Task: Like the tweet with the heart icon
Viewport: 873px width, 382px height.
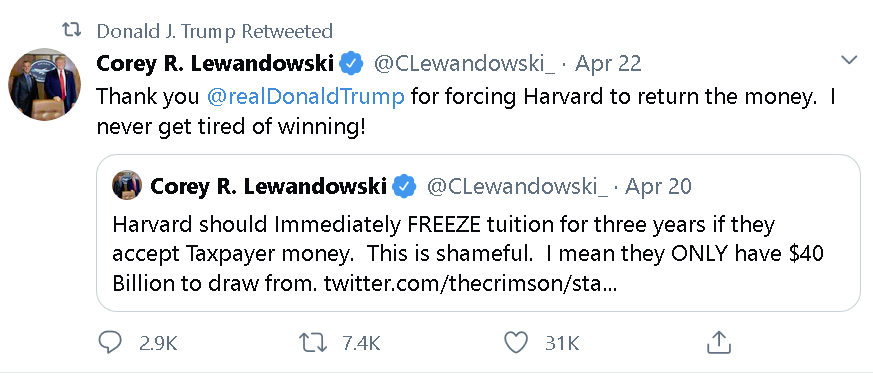Action: click(516, 343)
